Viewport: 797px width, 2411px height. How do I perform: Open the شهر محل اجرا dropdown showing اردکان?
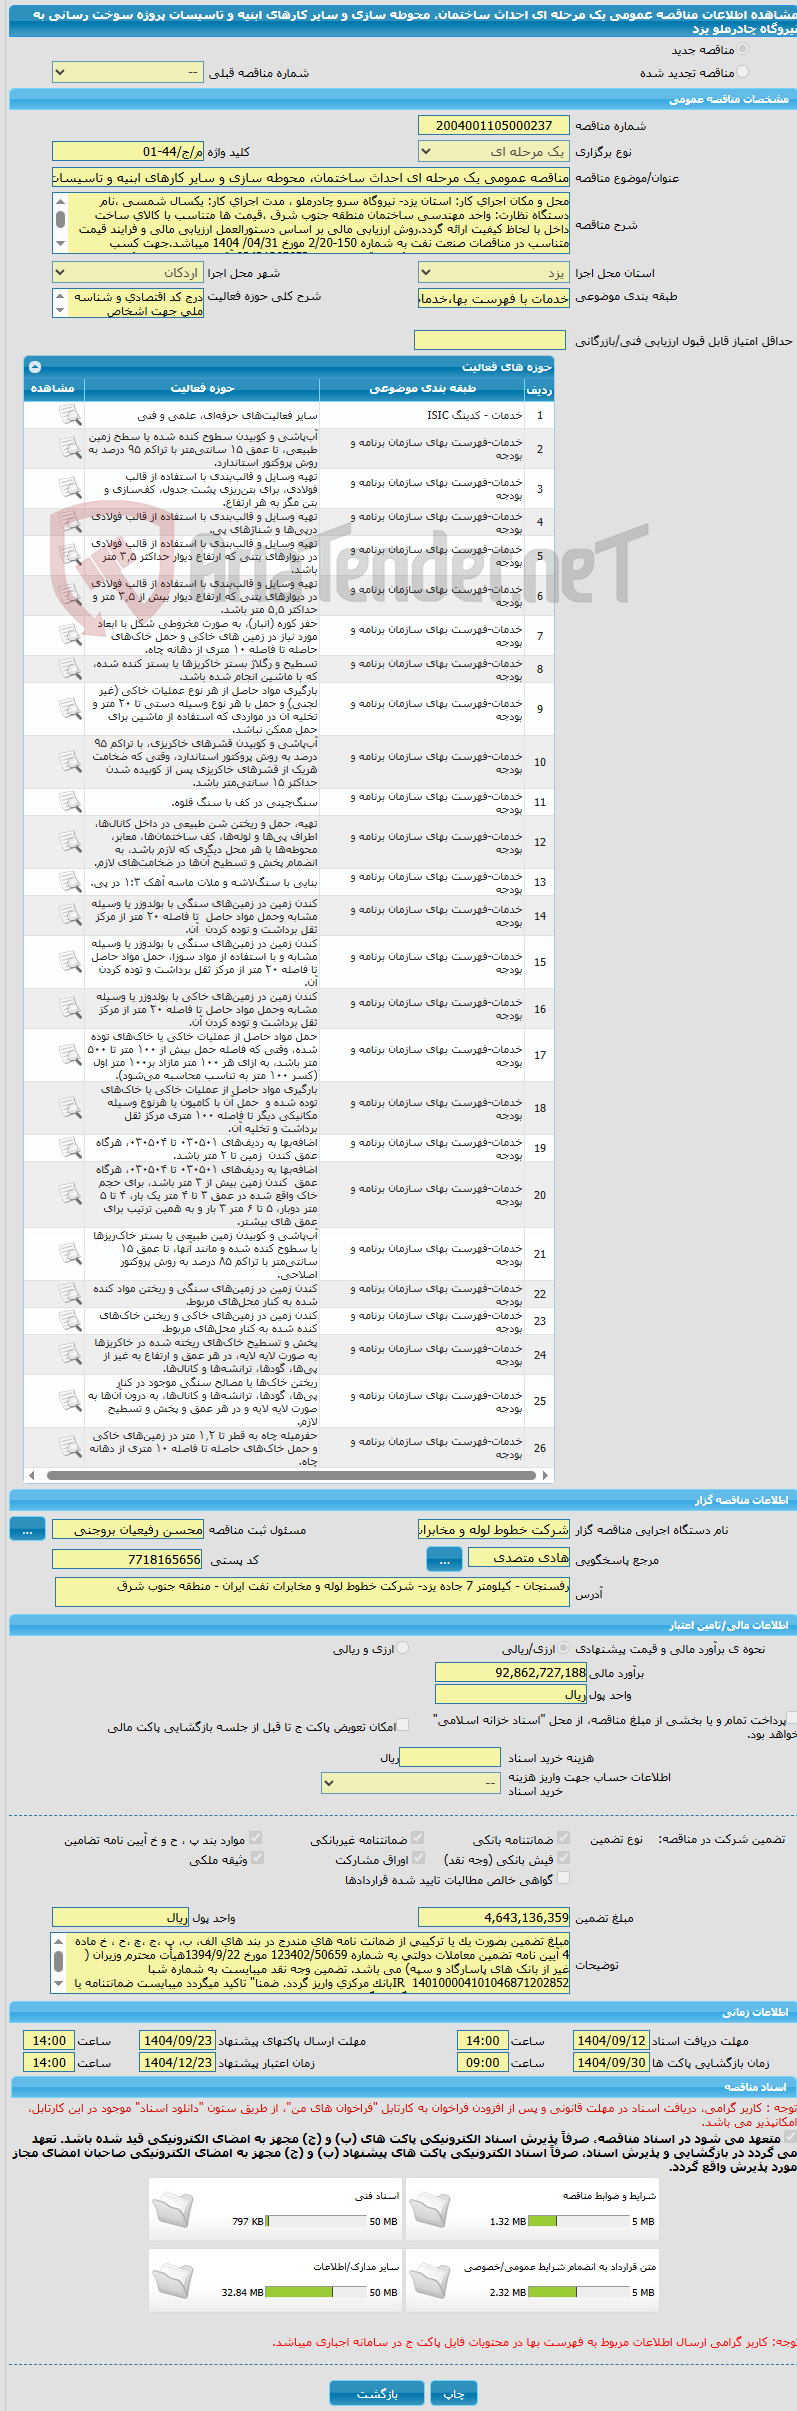[x=127, y=273]
